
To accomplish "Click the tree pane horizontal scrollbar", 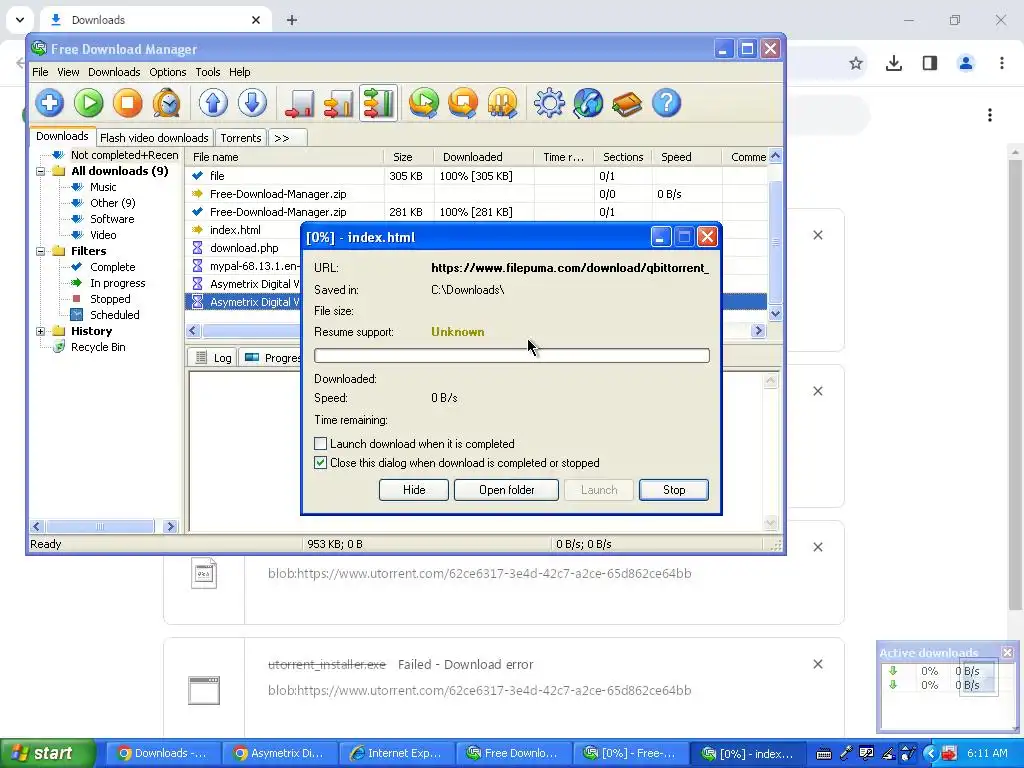I will tap(101, 526).
